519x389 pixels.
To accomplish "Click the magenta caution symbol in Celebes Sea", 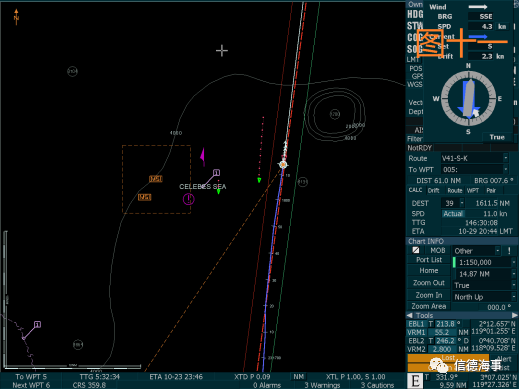I will [189, 199].
